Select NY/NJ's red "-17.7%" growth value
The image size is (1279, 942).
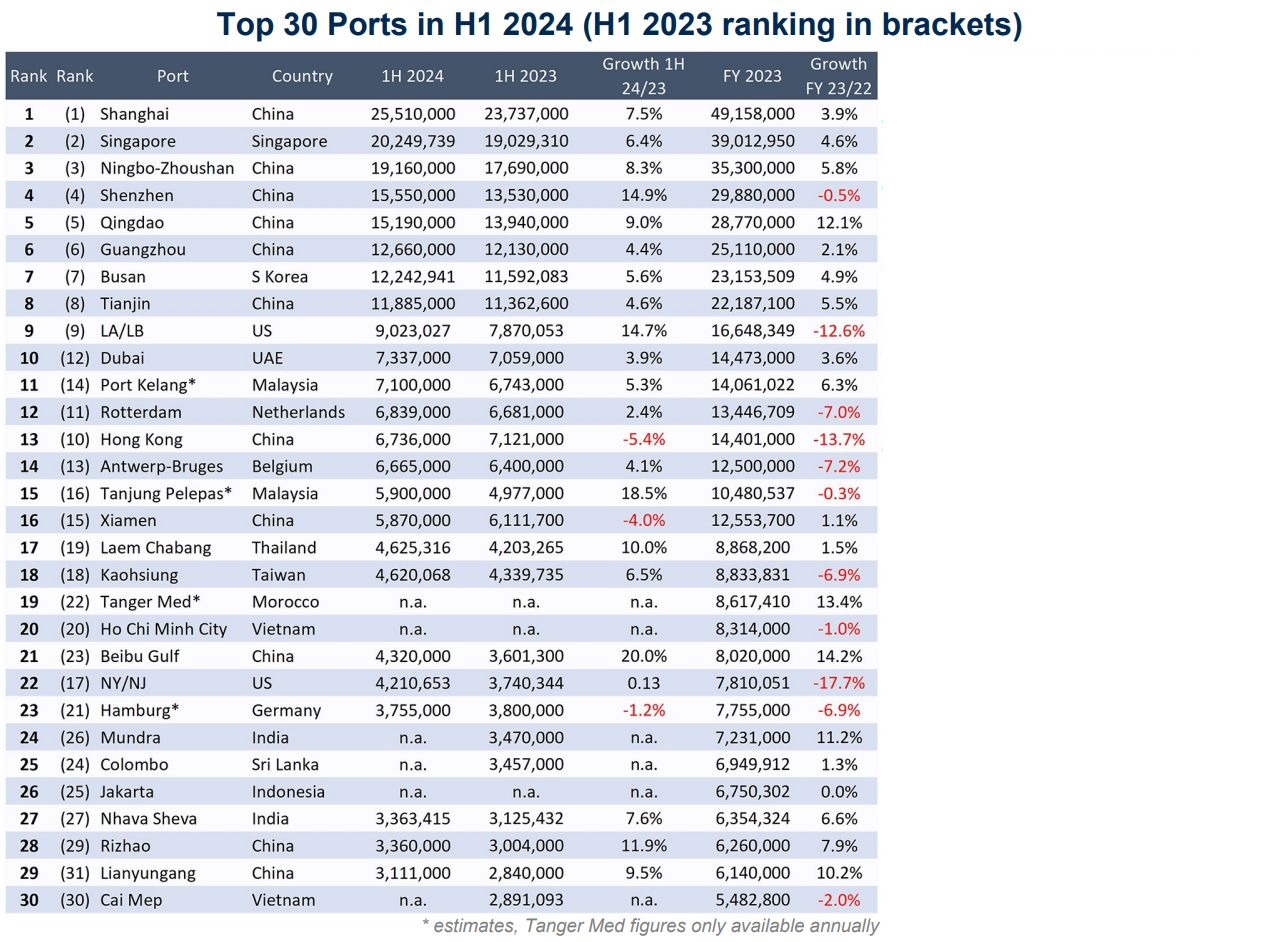[x=839, y=683]
